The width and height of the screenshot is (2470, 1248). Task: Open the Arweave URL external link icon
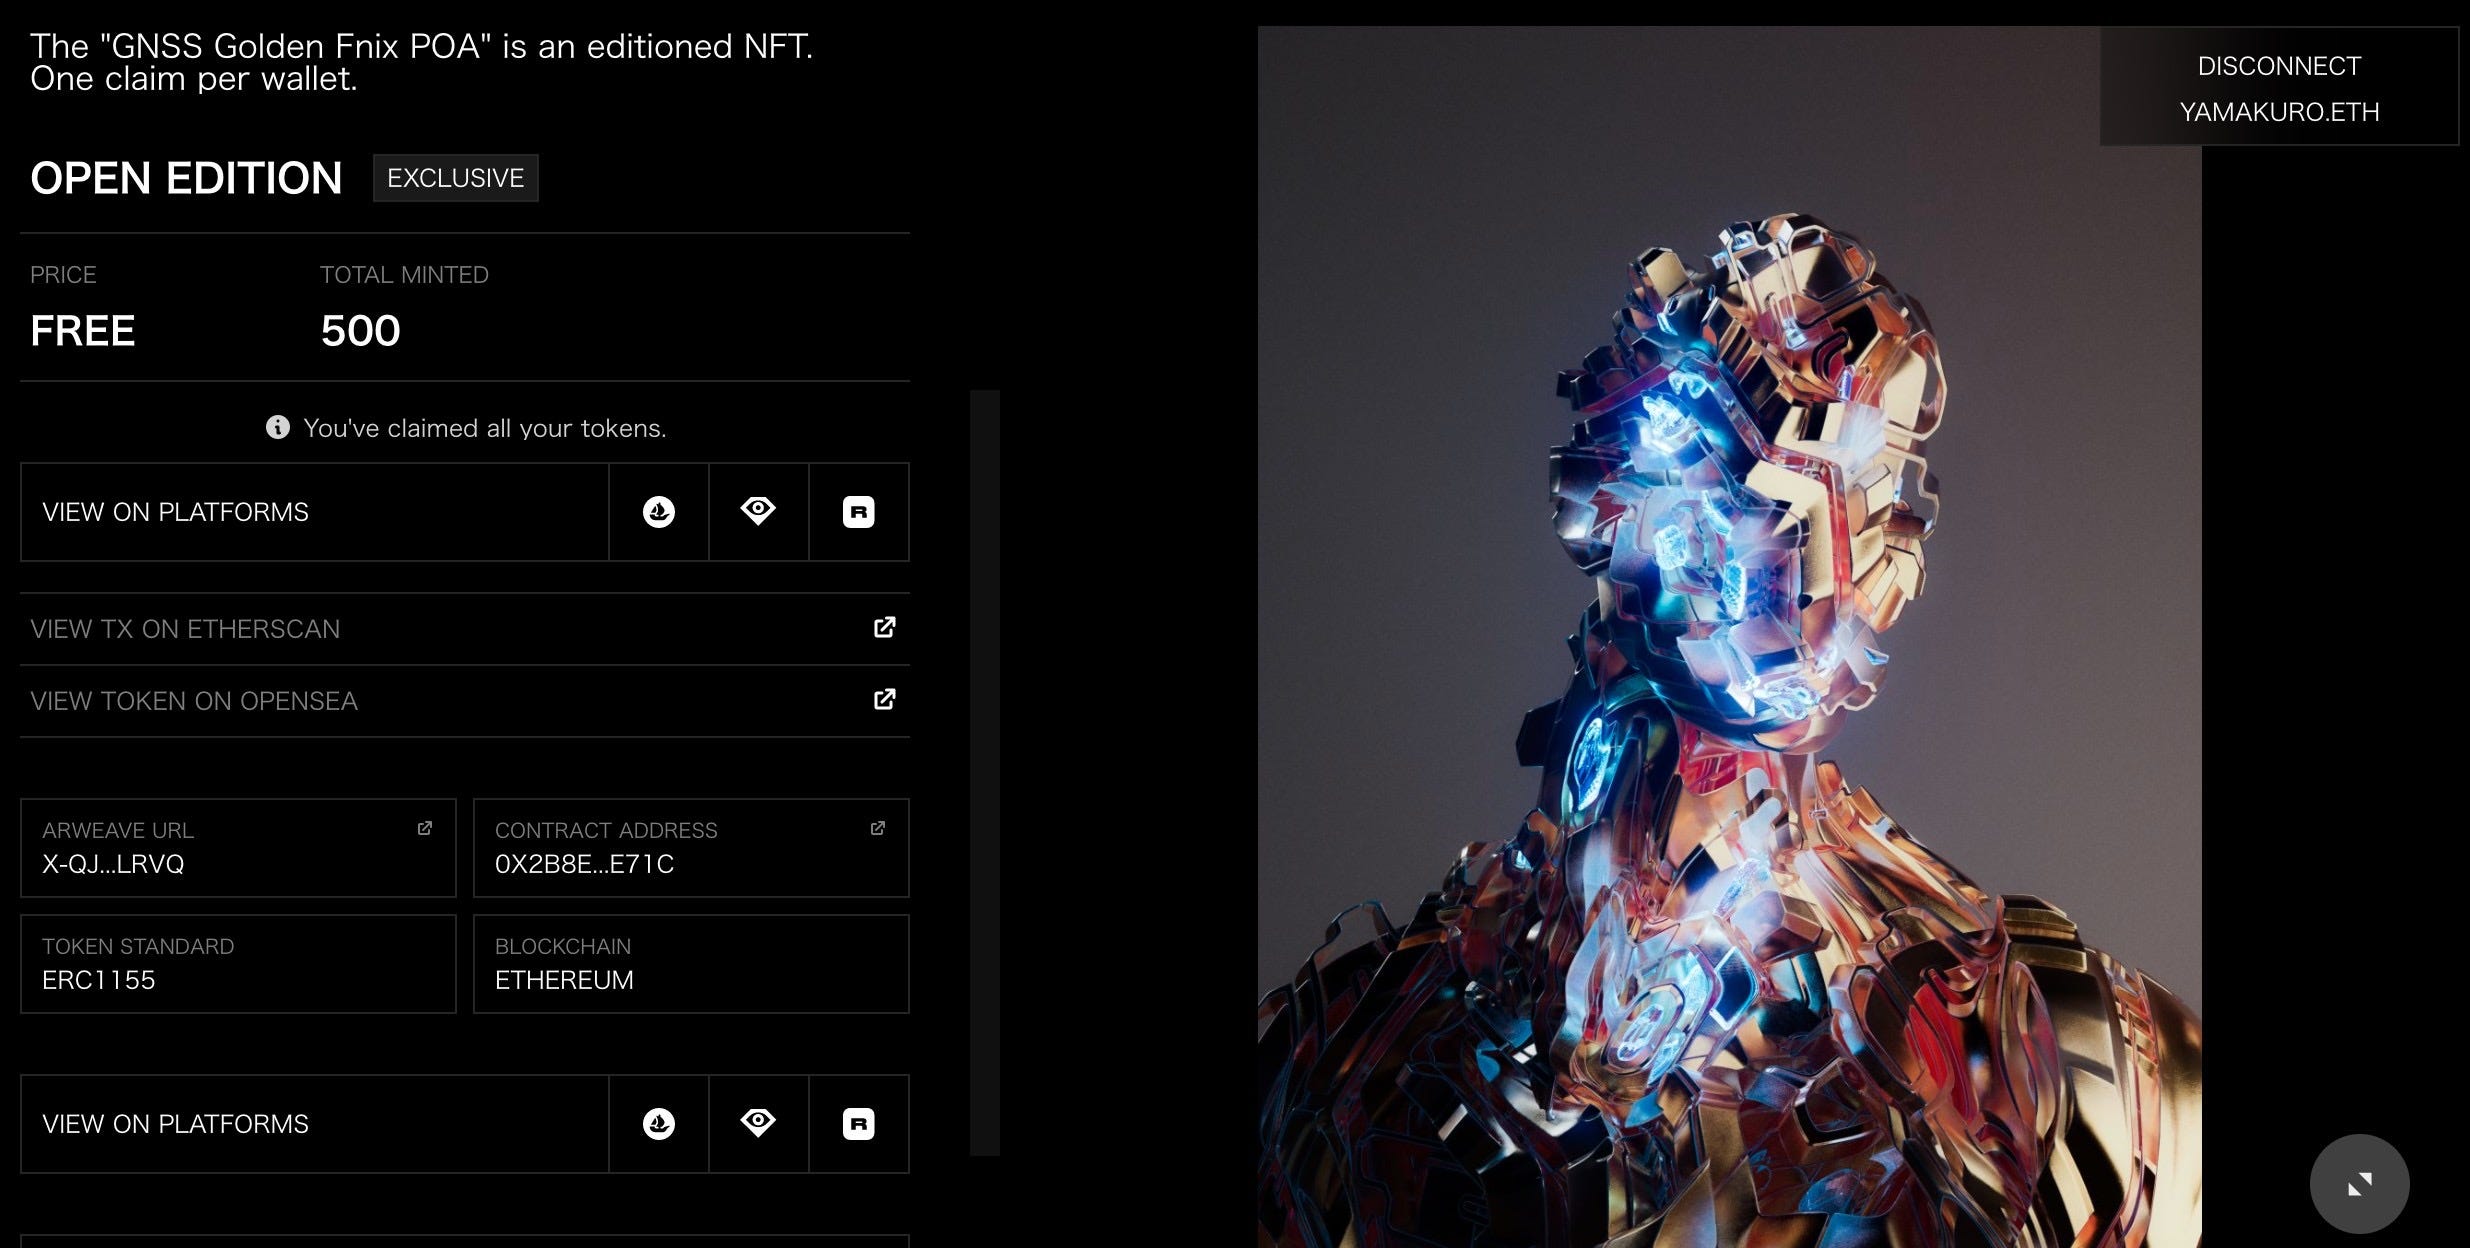[425, 828]
